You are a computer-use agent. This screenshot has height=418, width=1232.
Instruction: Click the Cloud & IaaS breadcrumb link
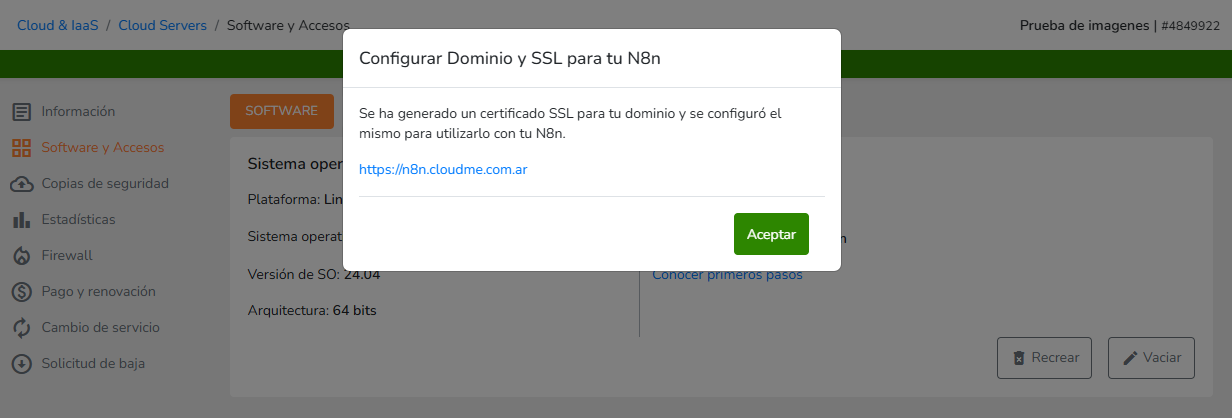click(58, 25)
